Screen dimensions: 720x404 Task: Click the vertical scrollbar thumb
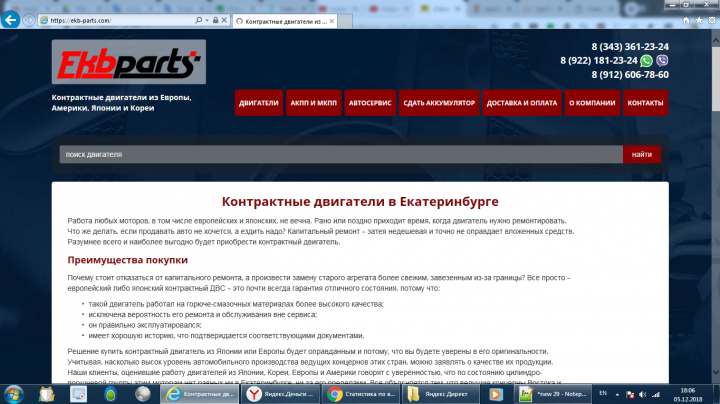[715, 78]
